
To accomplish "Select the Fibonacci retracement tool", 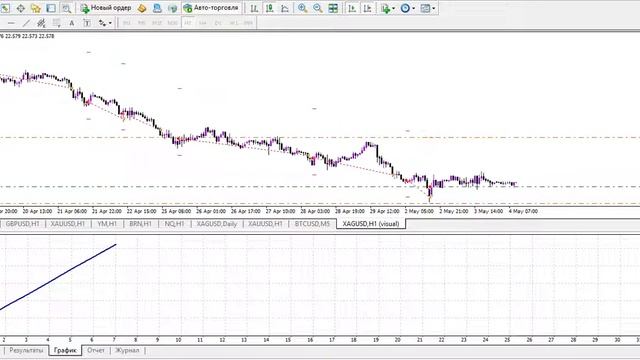I will (56, 23).
